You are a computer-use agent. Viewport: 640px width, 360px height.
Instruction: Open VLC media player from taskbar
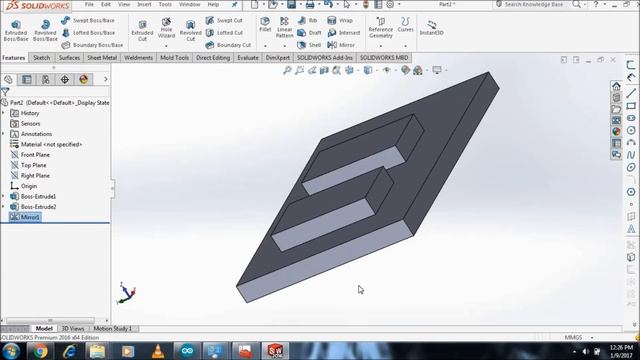pyautogui.click(x=158, y=351)
